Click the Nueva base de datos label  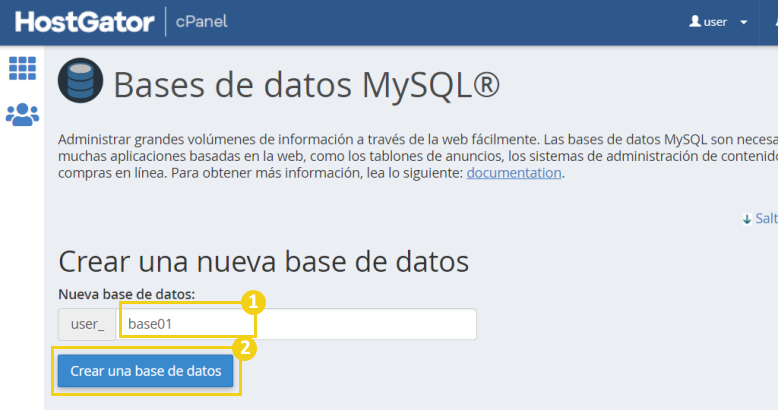tap(127, 294)
